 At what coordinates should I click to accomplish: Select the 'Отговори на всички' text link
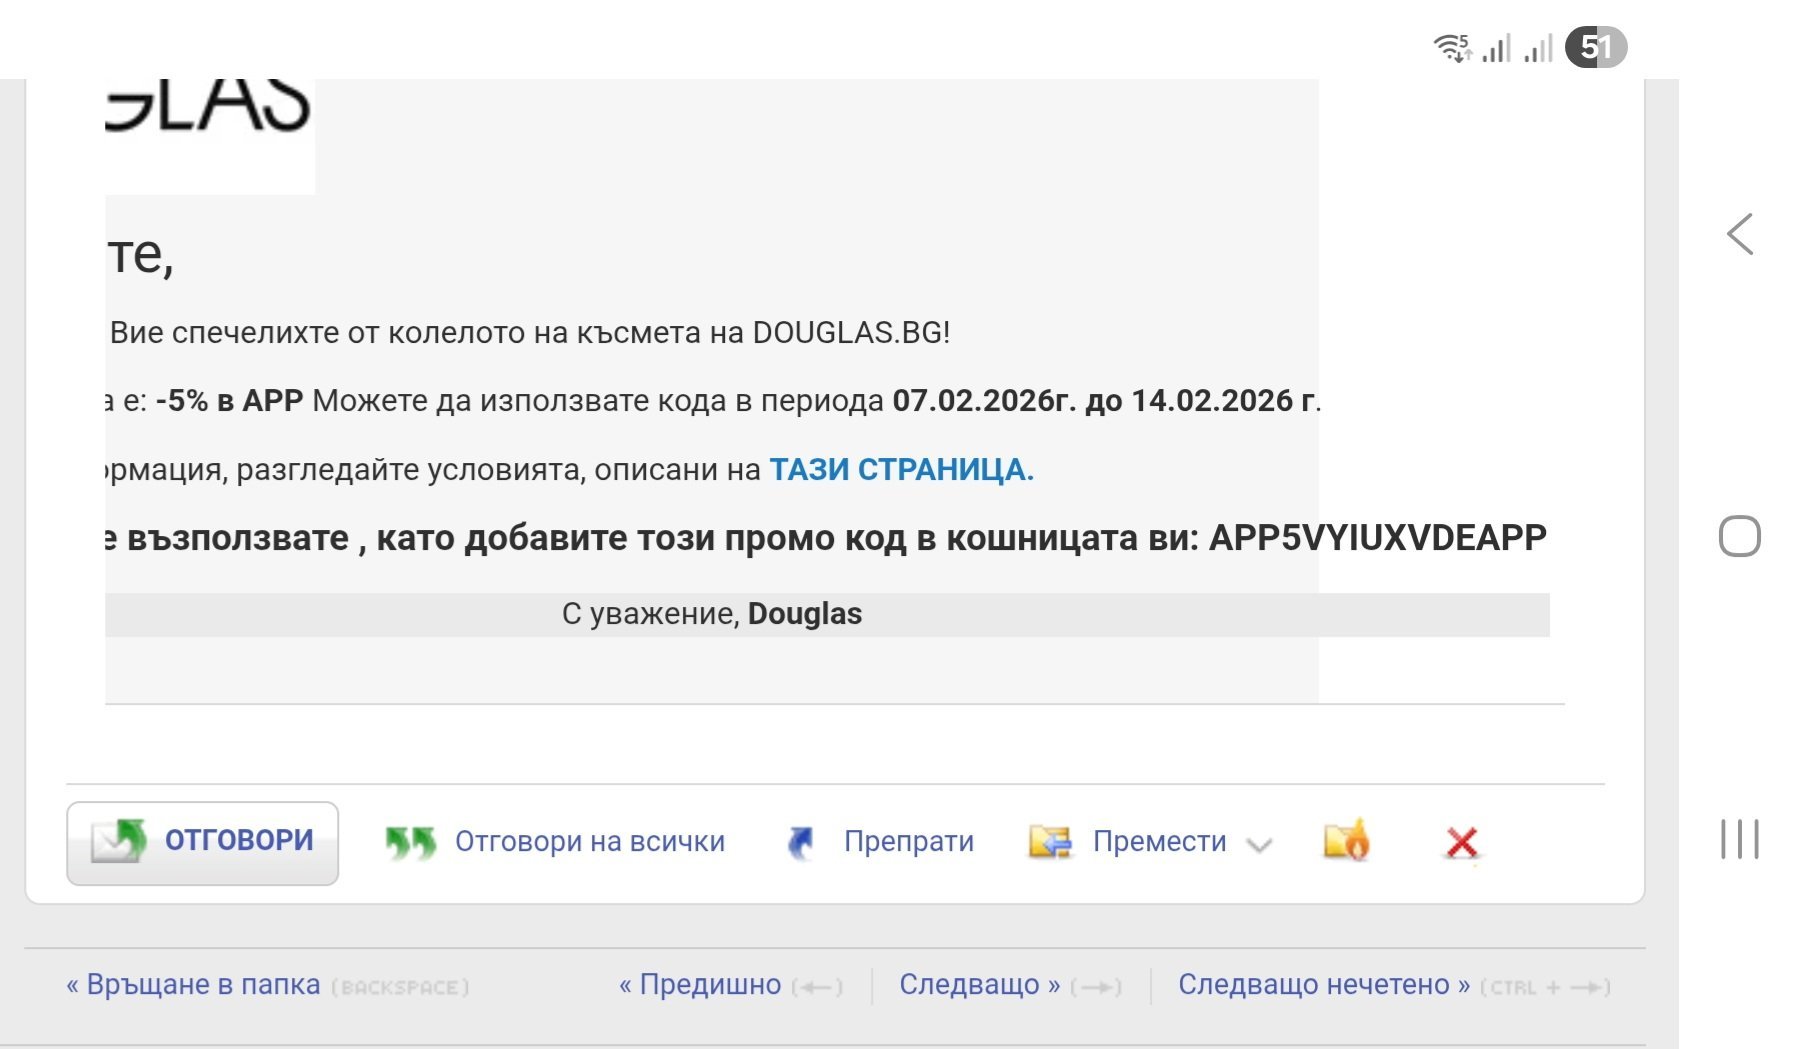click(x=589, y=842)
